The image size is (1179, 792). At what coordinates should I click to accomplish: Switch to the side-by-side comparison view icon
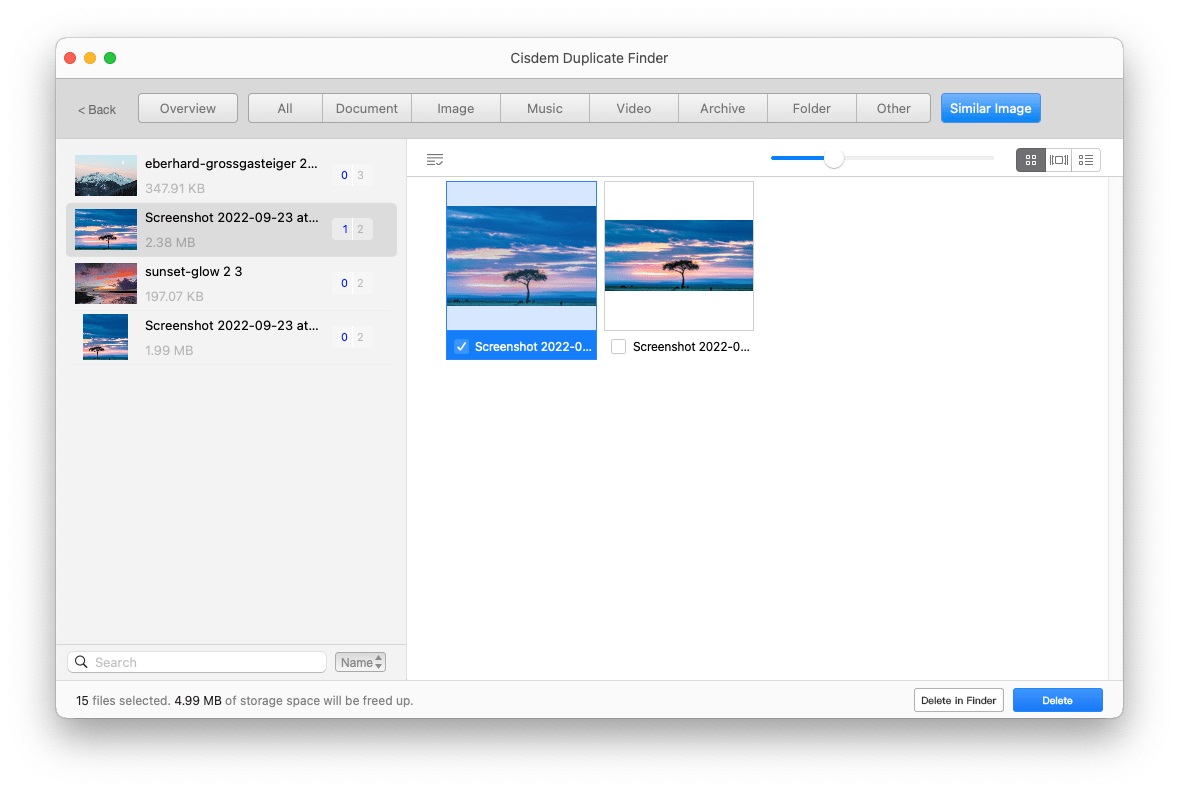(1059, 159)
